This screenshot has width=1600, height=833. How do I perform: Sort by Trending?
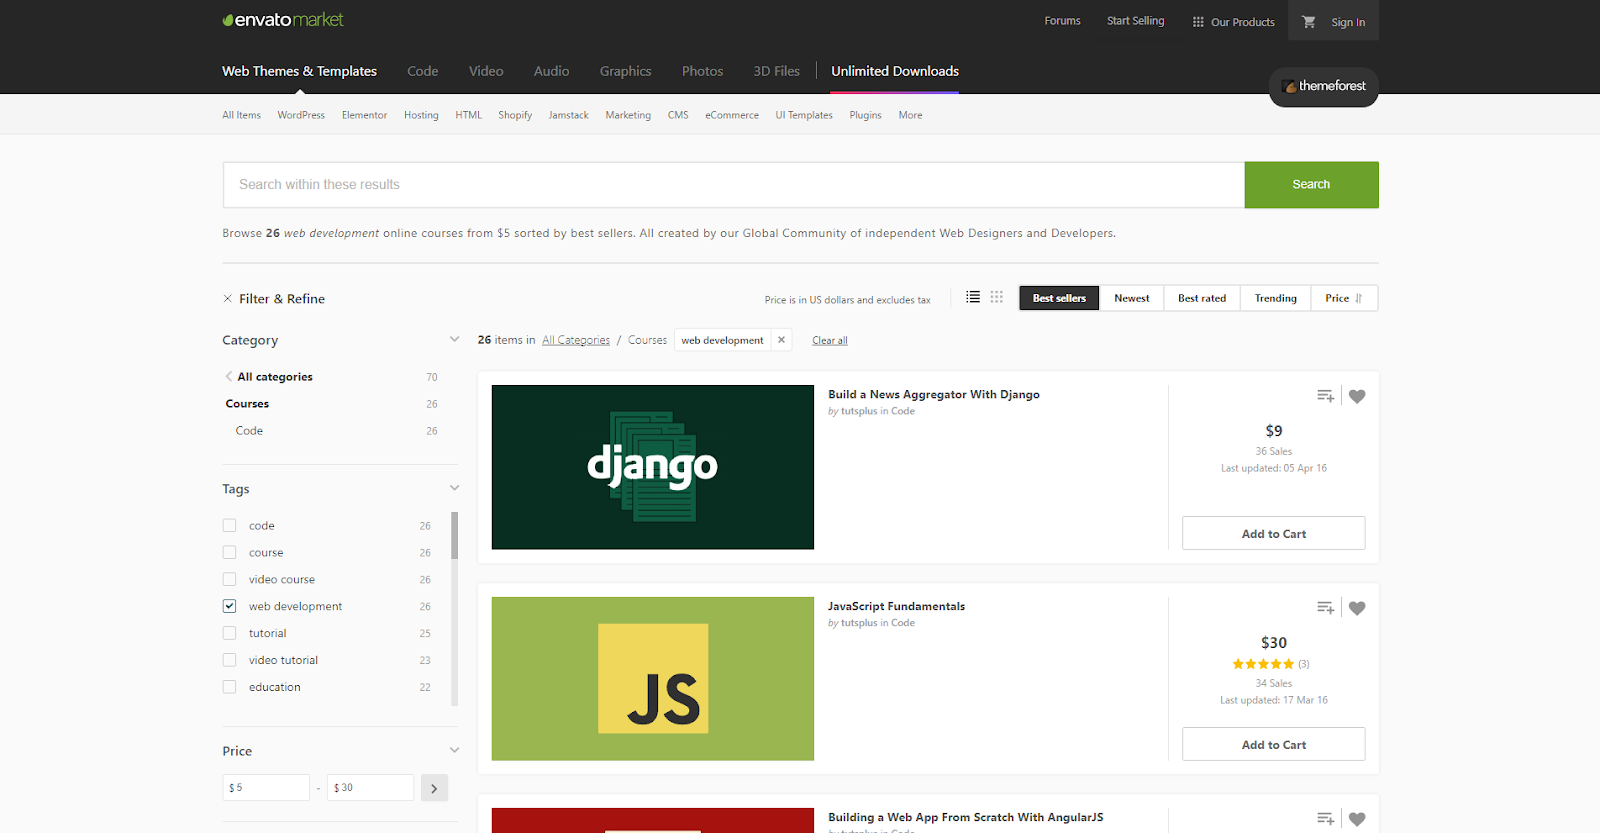coord(1276,298)
